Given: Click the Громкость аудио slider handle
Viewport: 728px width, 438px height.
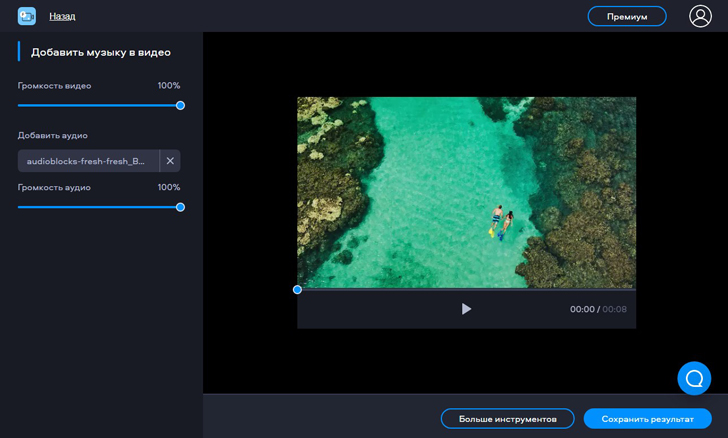Looking at the screenshot, I should 181,207.
